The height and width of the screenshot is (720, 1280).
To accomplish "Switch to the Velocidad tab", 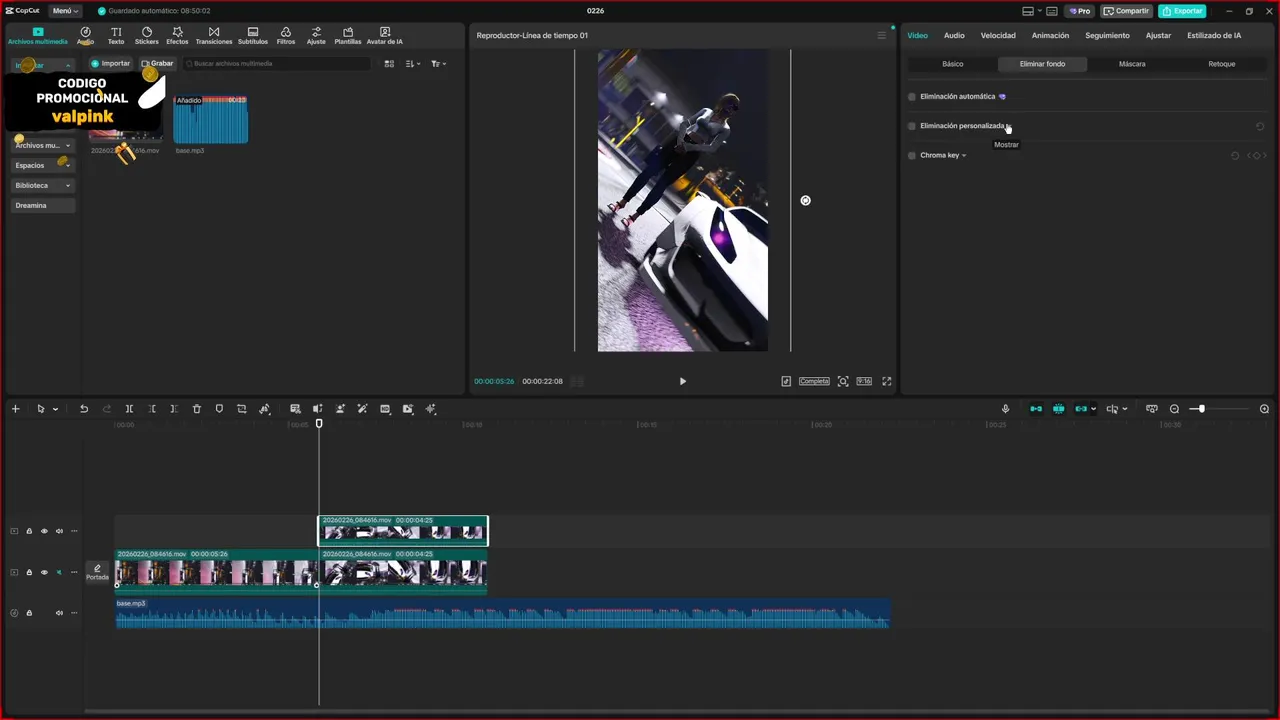I will pos(998,36).
